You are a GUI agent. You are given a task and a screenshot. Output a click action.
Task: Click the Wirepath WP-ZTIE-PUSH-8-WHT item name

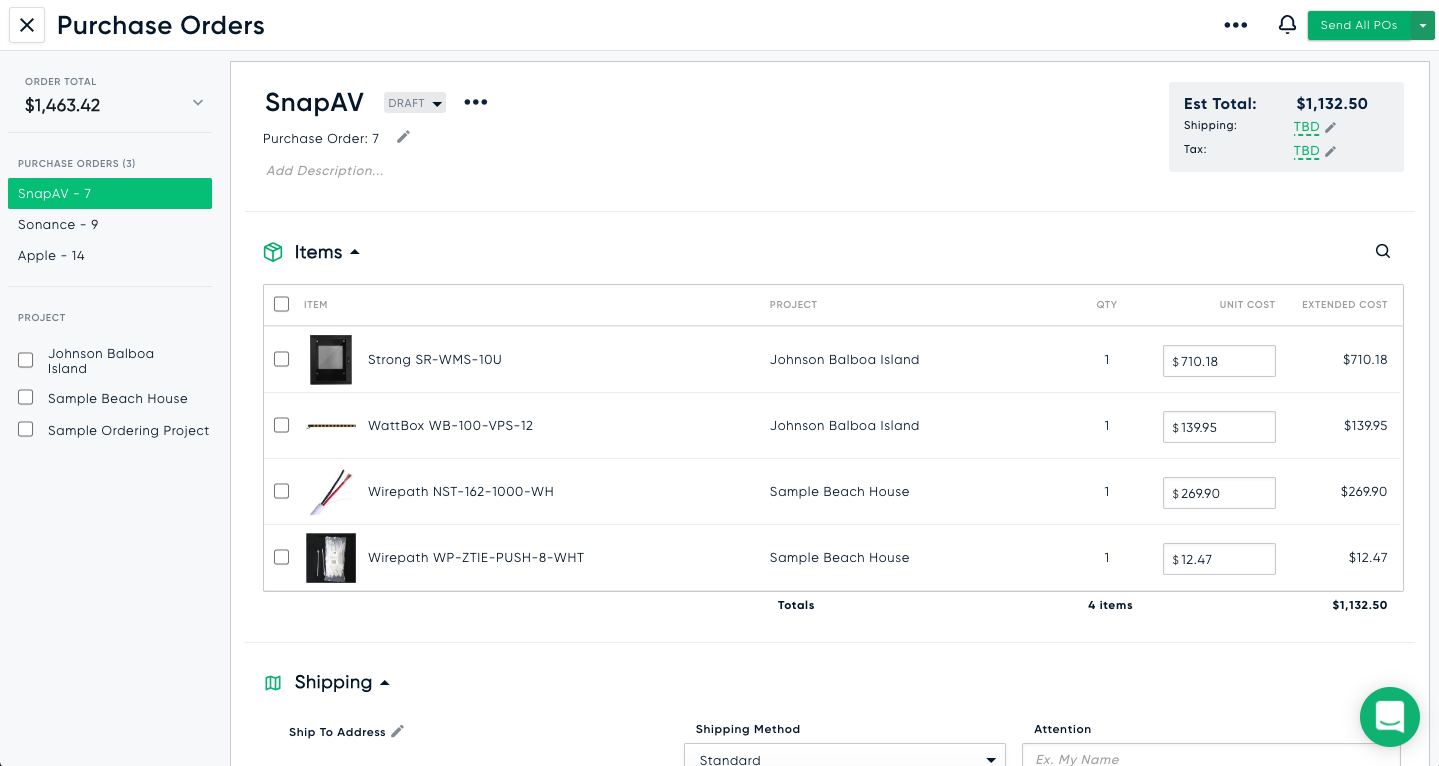tap(476, 558)
